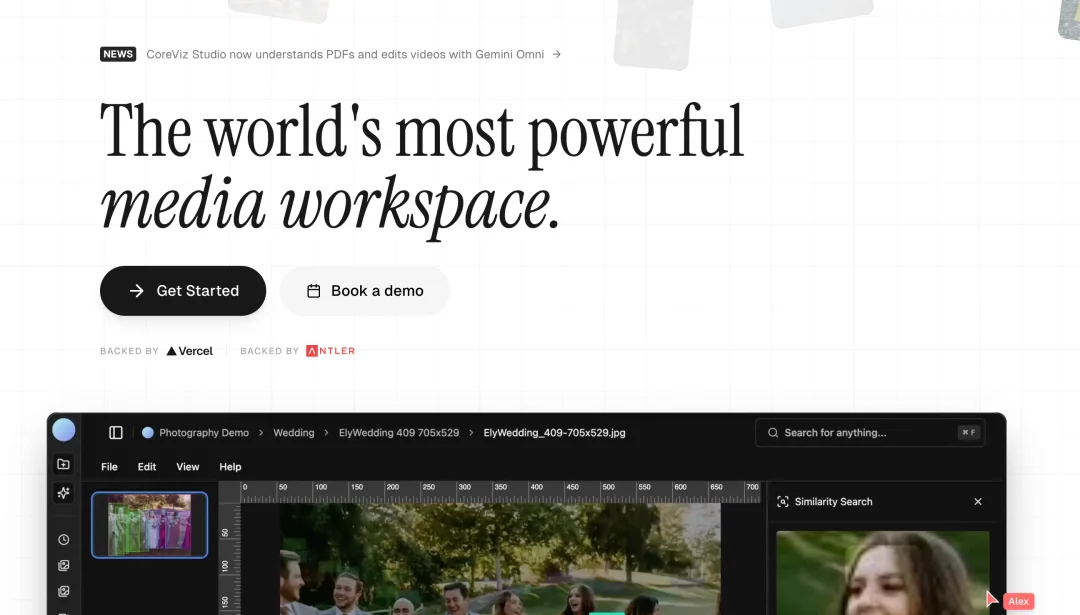
Task: Click the horizontal ruler at 300 mark
Action: (x=465, y=488)
